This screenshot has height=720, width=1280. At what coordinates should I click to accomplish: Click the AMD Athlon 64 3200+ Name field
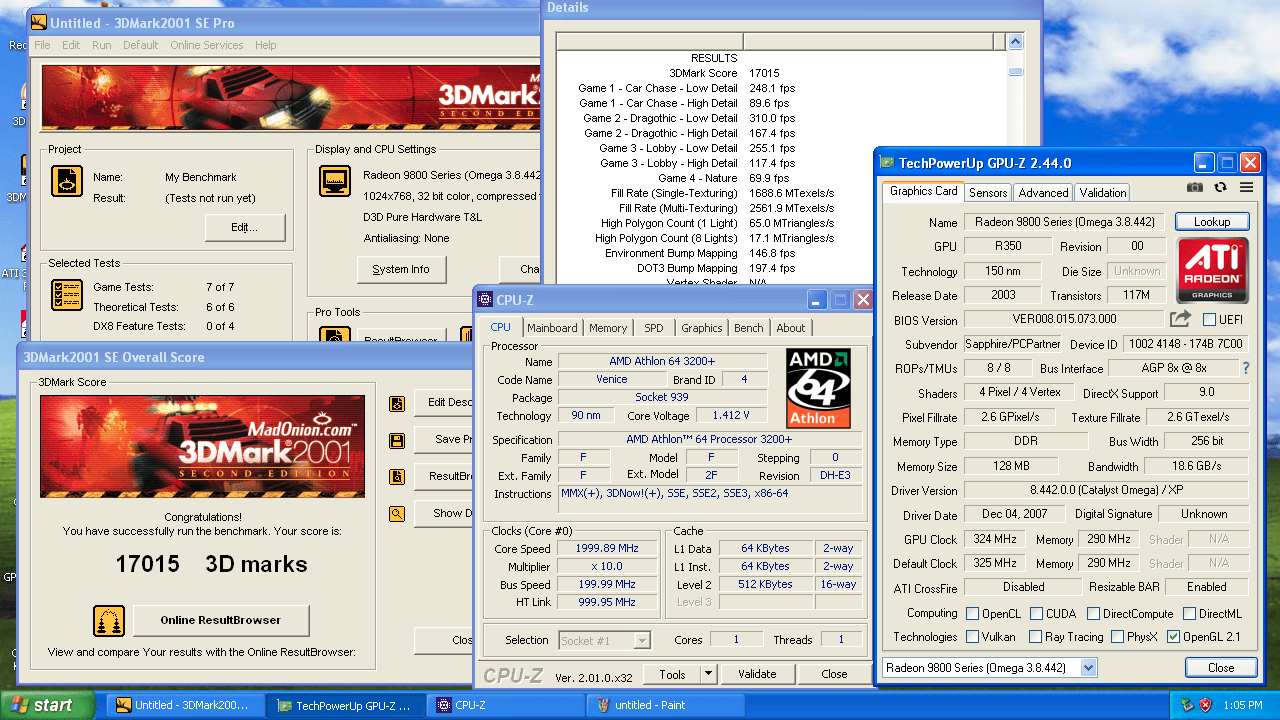point(662,361)
